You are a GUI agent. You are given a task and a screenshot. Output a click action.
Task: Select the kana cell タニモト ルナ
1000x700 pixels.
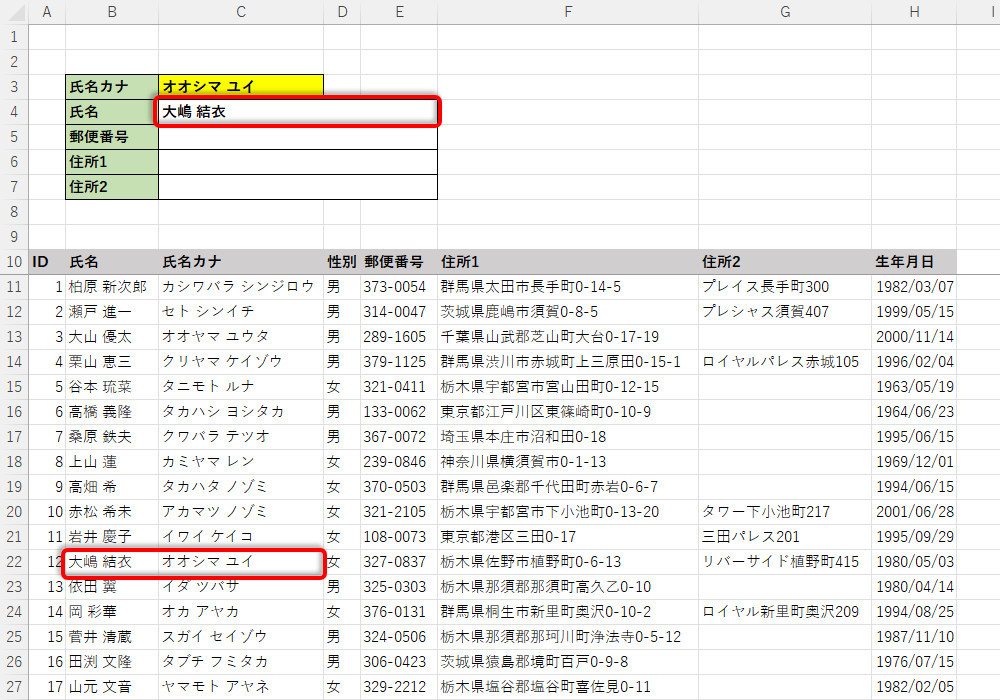(x=240, y=386)
